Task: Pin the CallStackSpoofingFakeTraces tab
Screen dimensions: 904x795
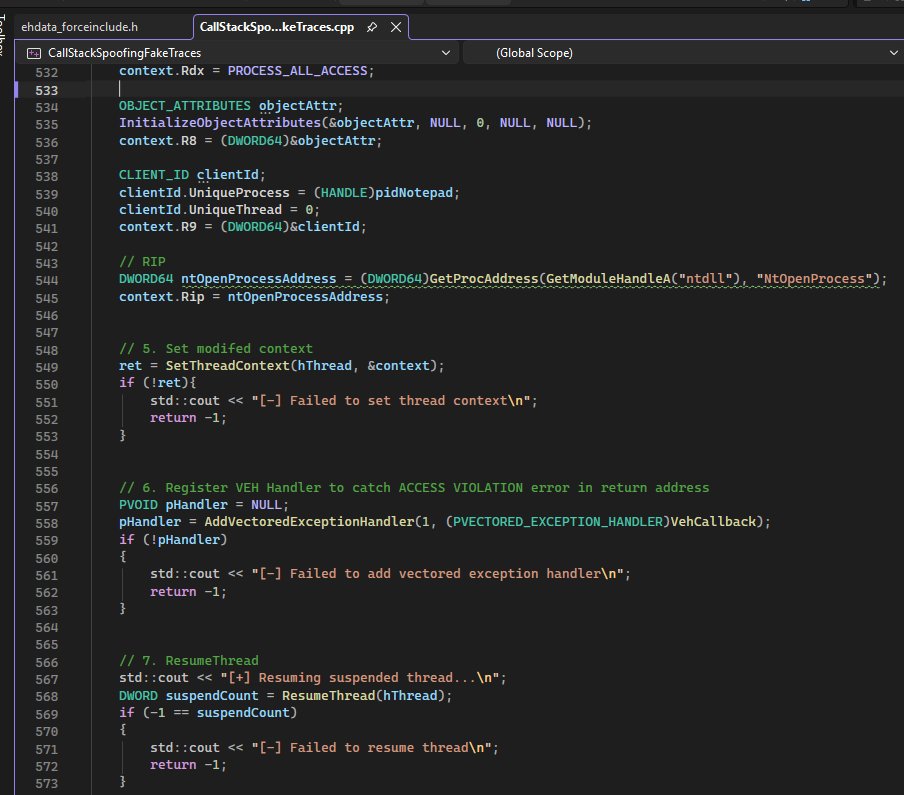Action: click(x=372, y=27)
